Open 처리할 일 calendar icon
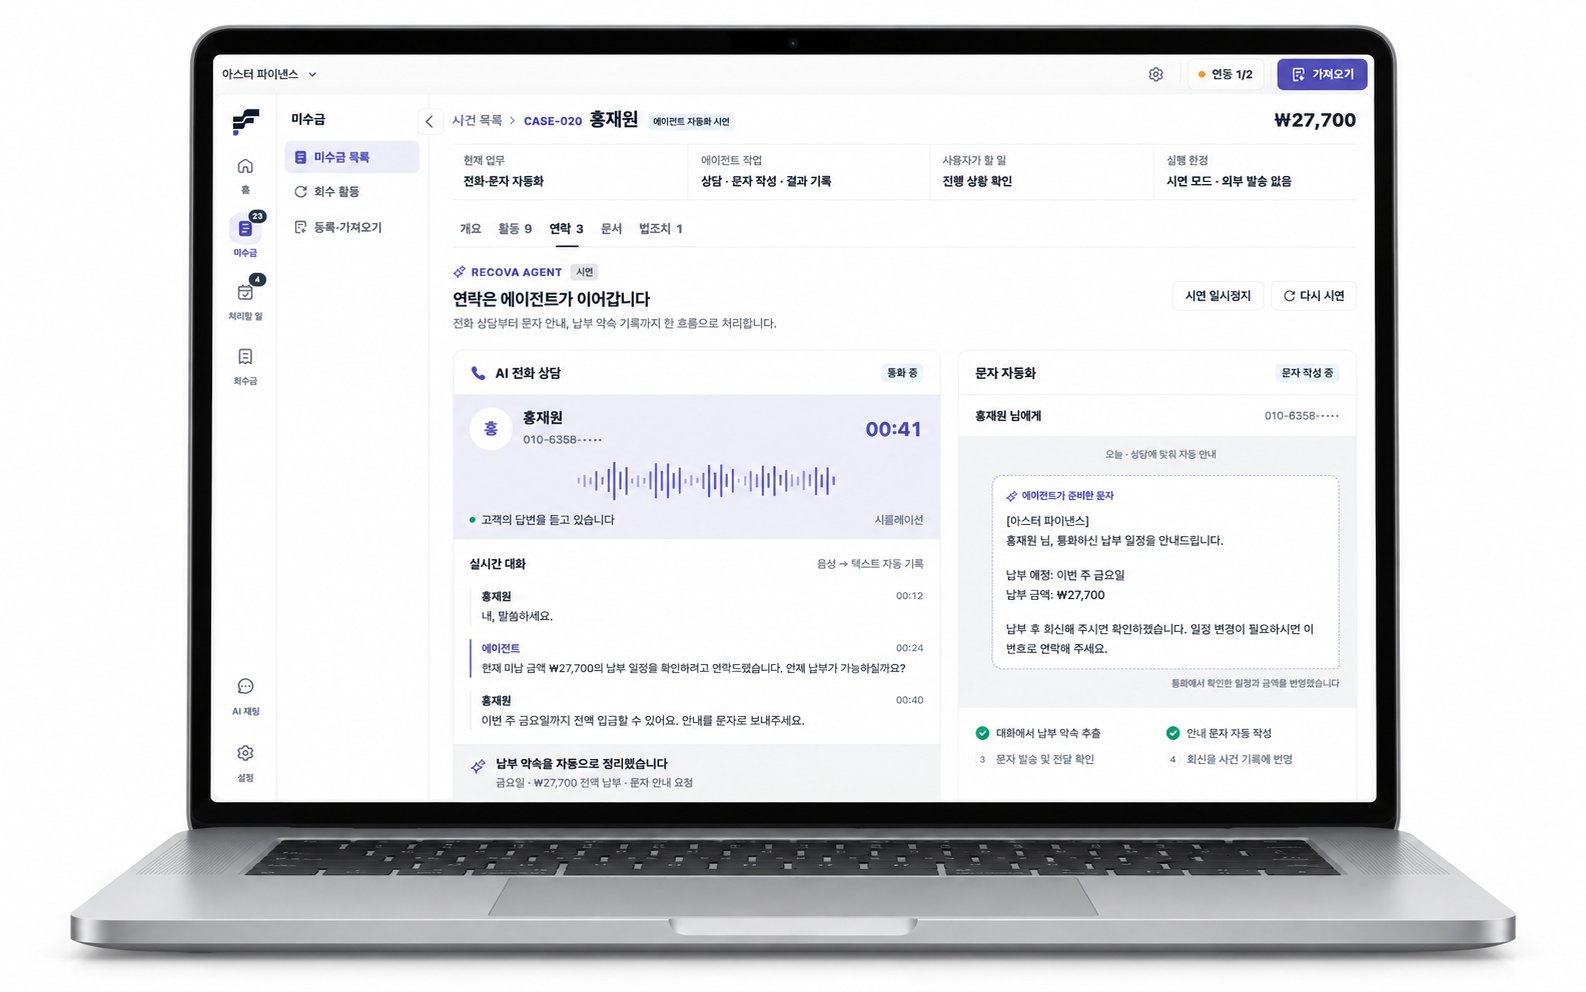1586x992 pixels. pyautogui.click(x=245, y=292)
